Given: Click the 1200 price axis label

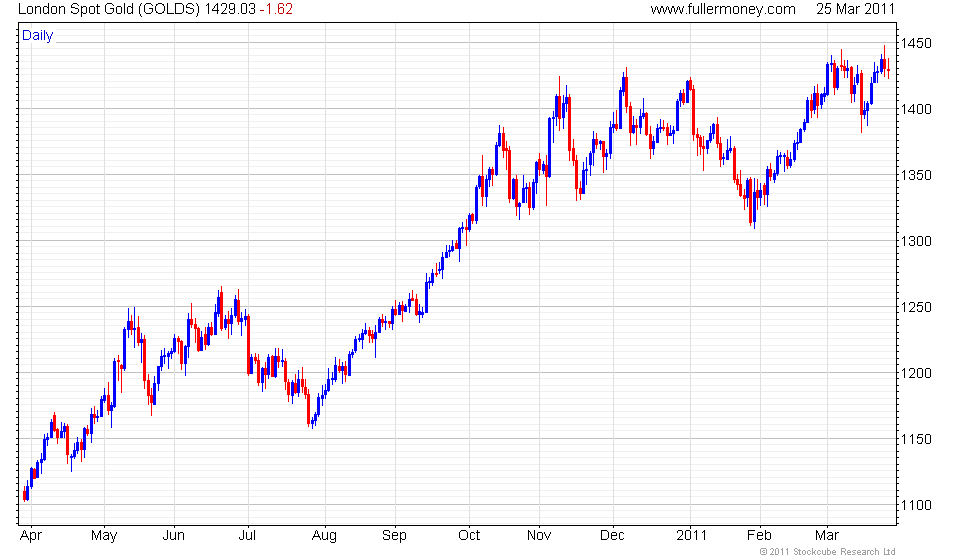Looking at the screenshot, I should [x=916, y=373].
